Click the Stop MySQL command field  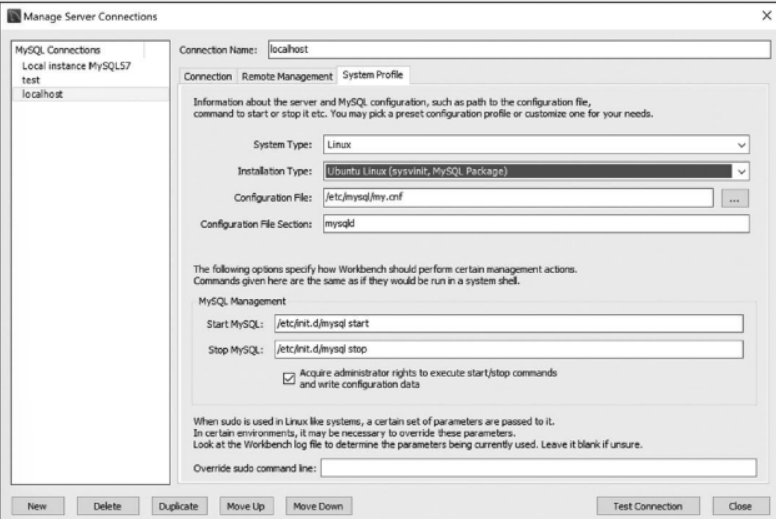pyautogui.click(x=509, y=349)
